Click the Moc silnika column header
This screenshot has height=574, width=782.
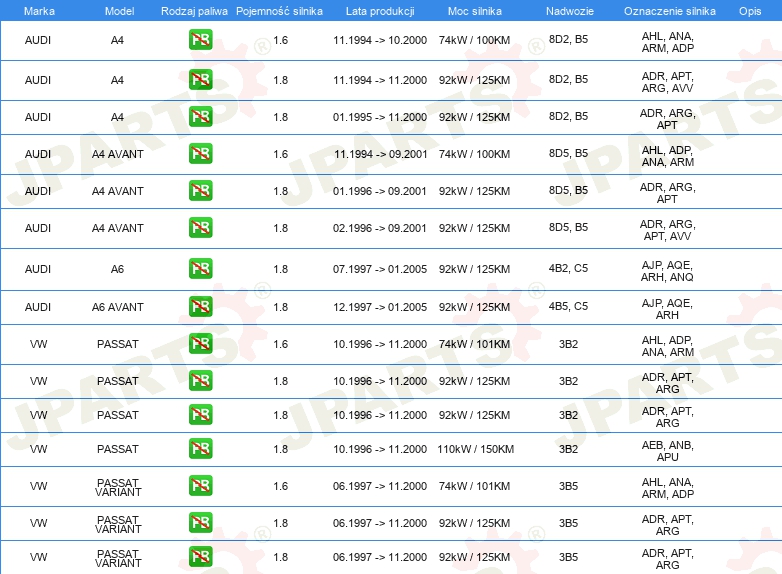click(475, 11)
